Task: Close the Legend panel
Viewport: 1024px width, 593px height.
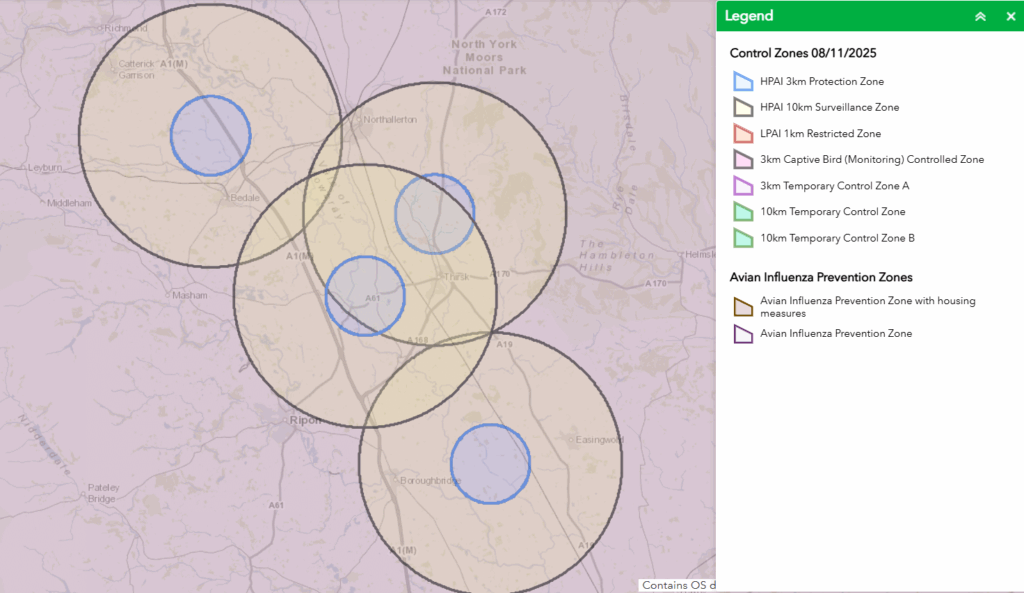Action: click(1010, 16)
